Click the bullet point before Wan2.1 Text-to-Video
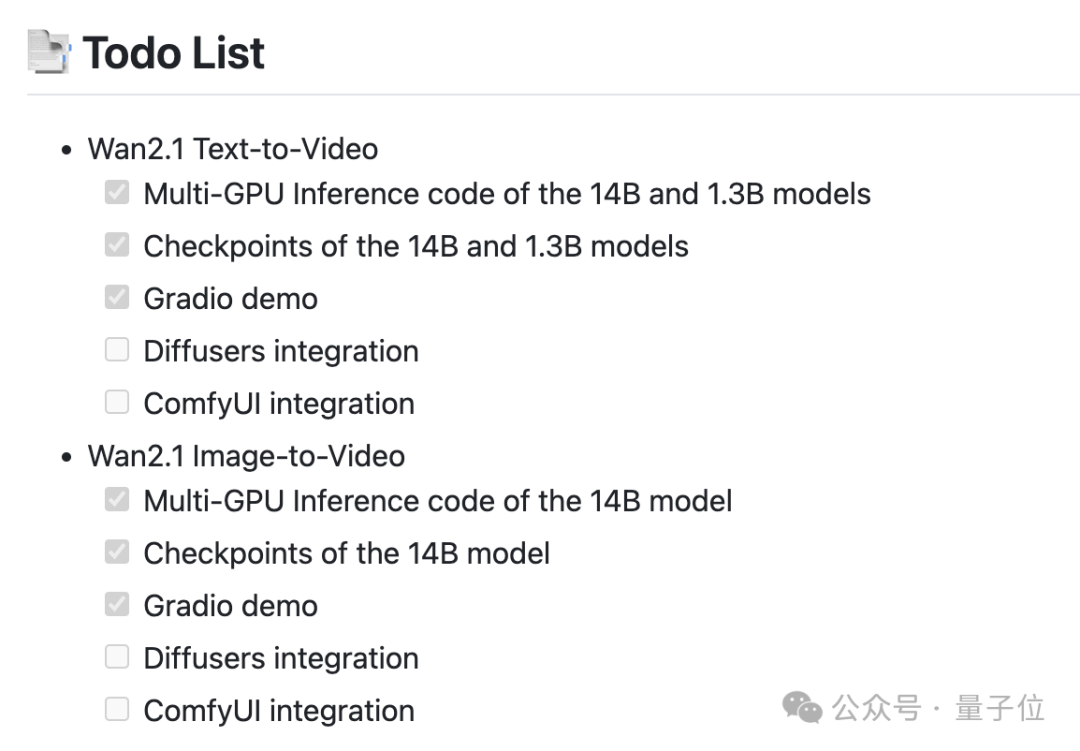 pyautogui.click(x=66, y=150)
